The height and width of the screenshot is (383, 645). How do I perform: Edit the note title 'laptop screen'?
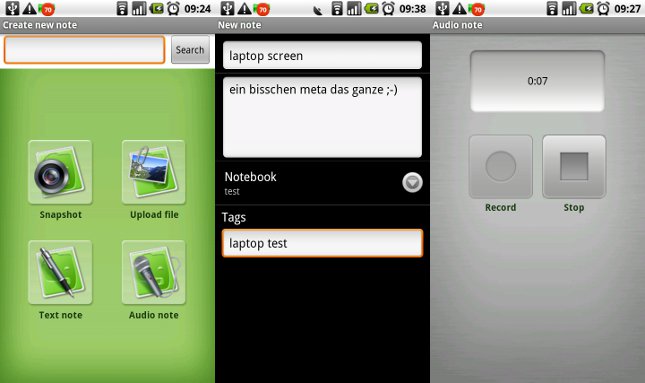tap(322, 55)
